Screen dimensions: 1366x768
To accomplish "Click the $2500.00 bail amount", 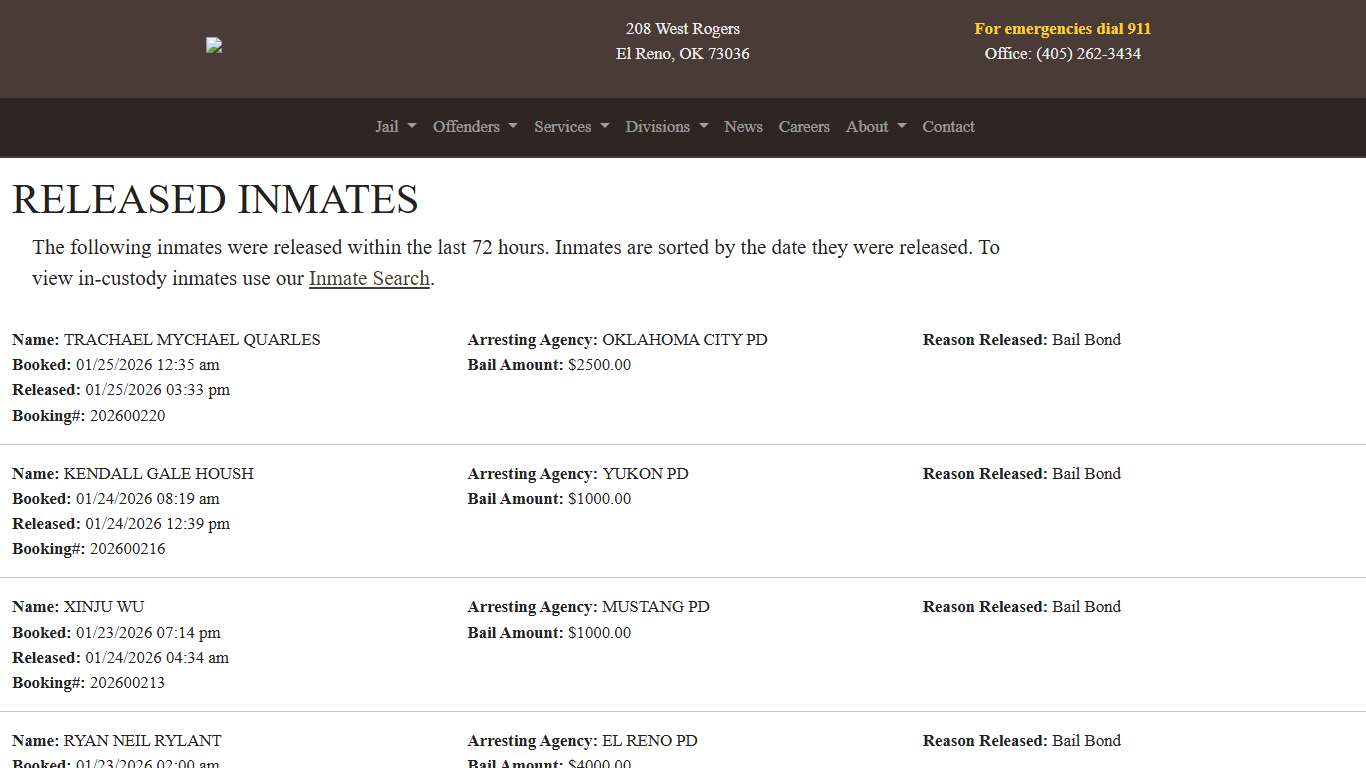I will 599,365.
